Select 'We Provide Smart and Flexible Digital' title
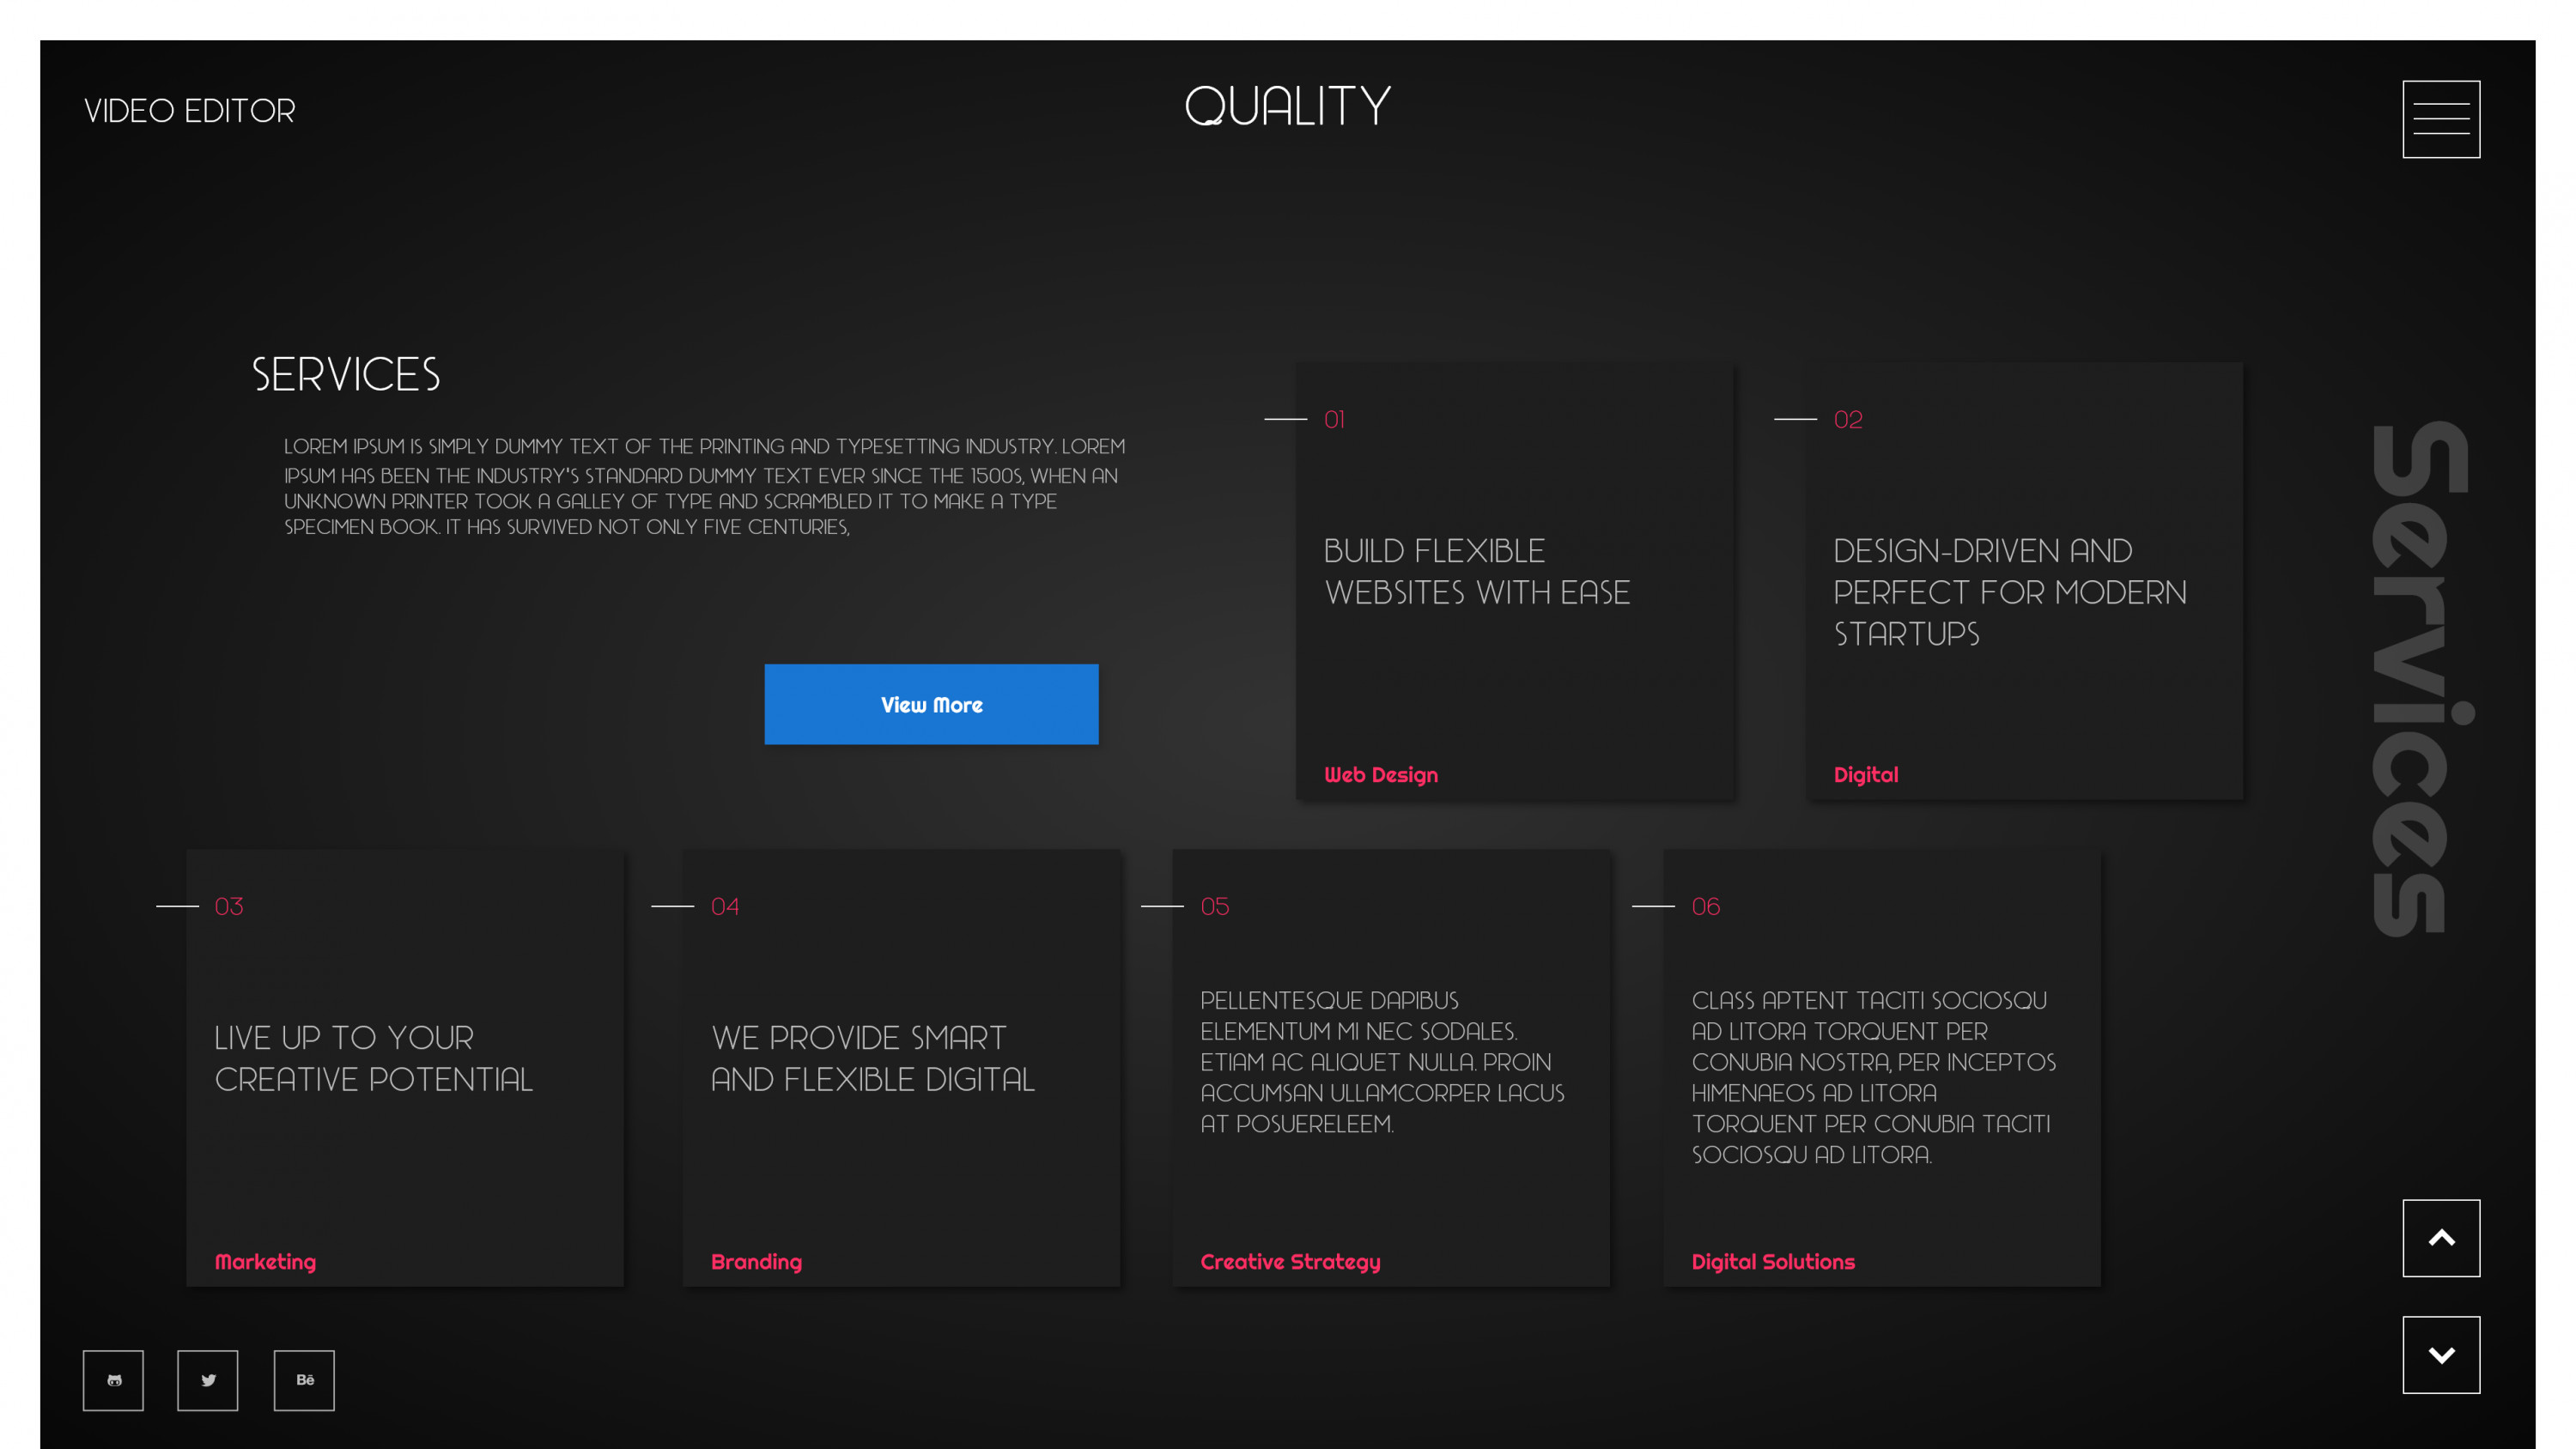 pyautogui.click(x=873, y=1058)
